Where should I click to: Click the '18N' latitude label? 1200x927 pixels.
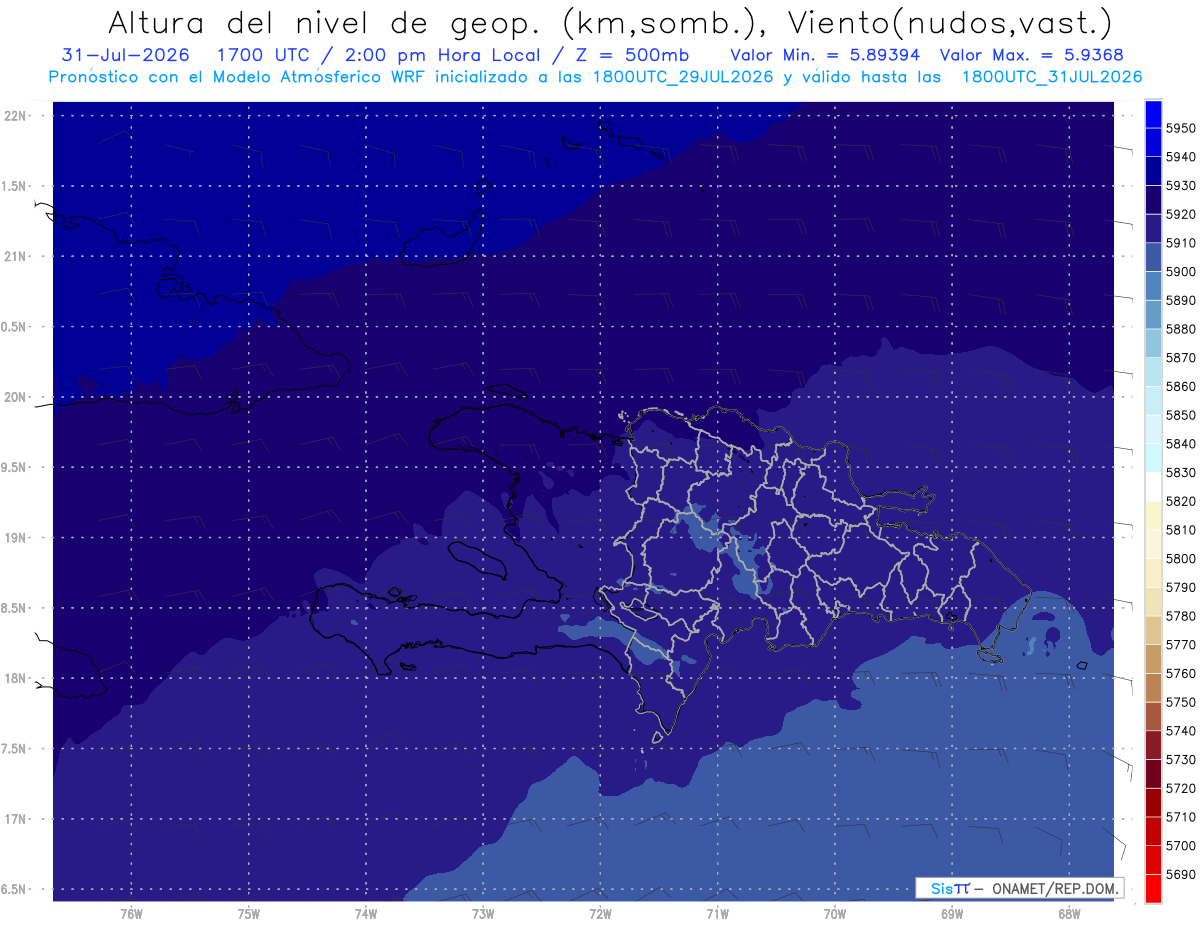[17, 678]
